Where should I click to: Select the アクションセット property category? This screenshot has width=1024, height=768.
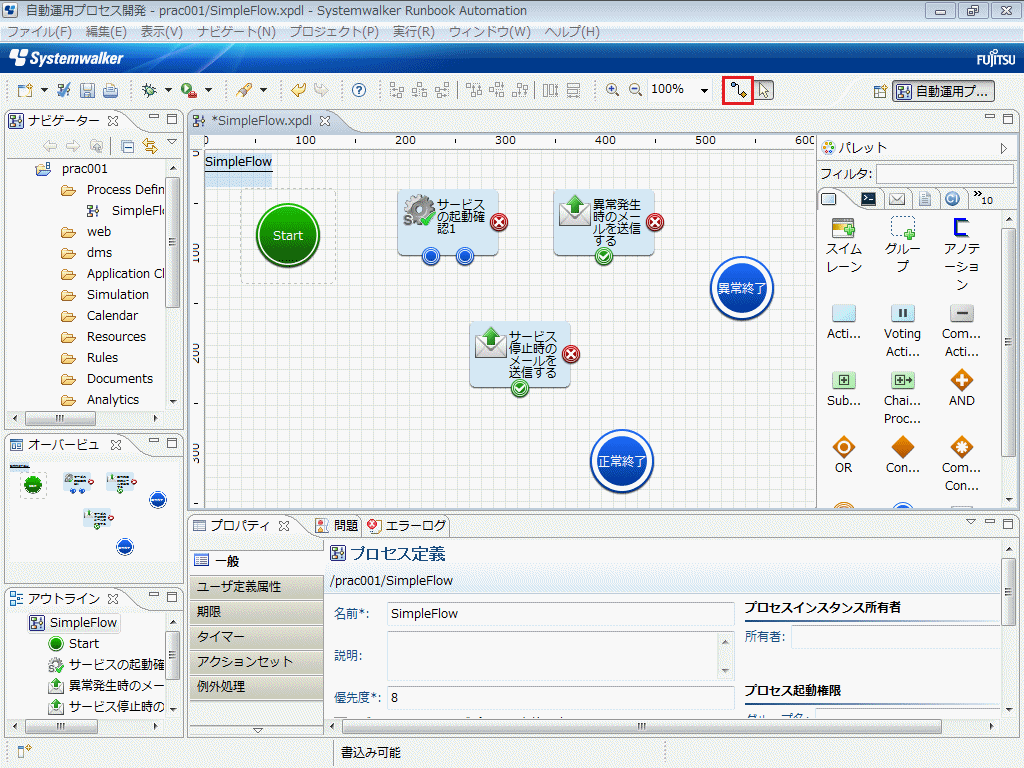(x=257, y=662)
